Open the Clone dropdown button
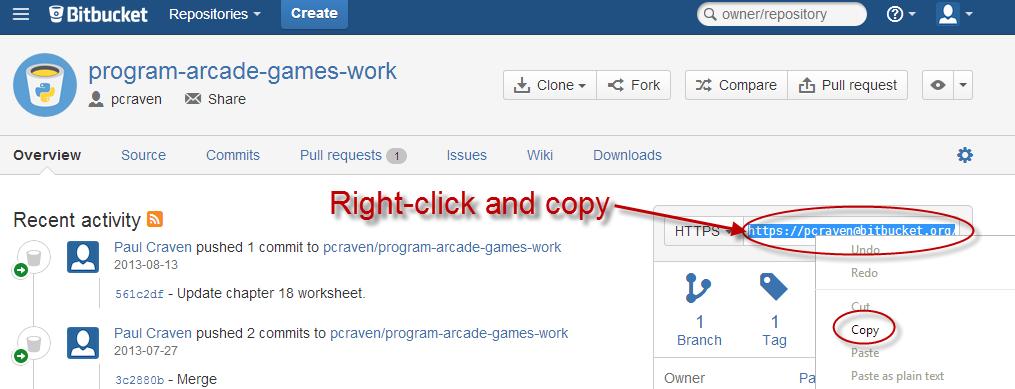Viewport: 1015px width, 389px height. click(550, 85)
